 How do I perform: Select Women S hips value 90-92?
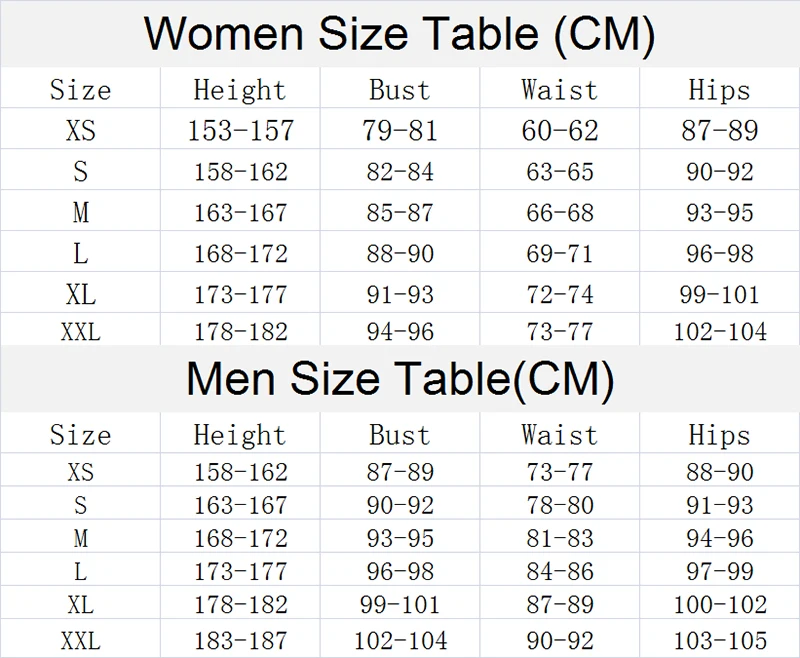[x=720, y=171]
